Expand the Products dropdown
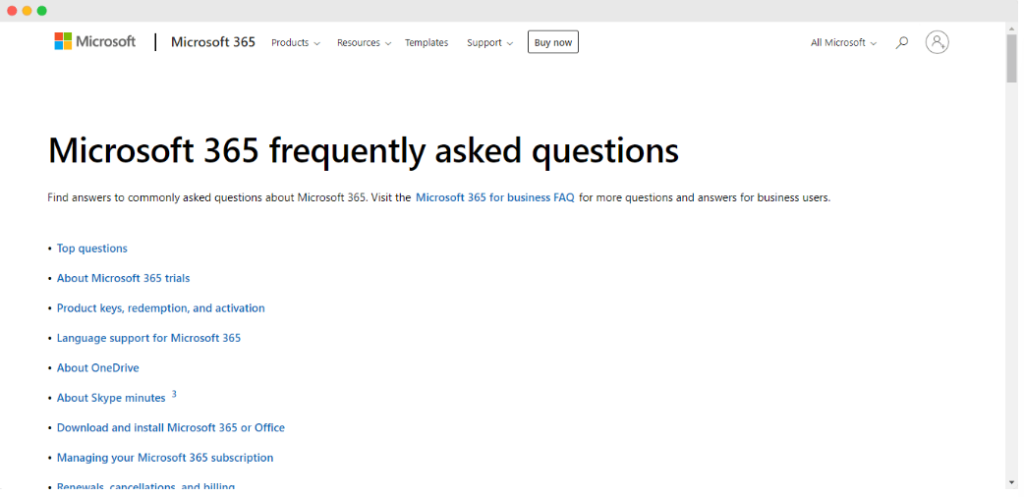The width and height of the screenshot is (1024, 497). (x=296, y=42)
